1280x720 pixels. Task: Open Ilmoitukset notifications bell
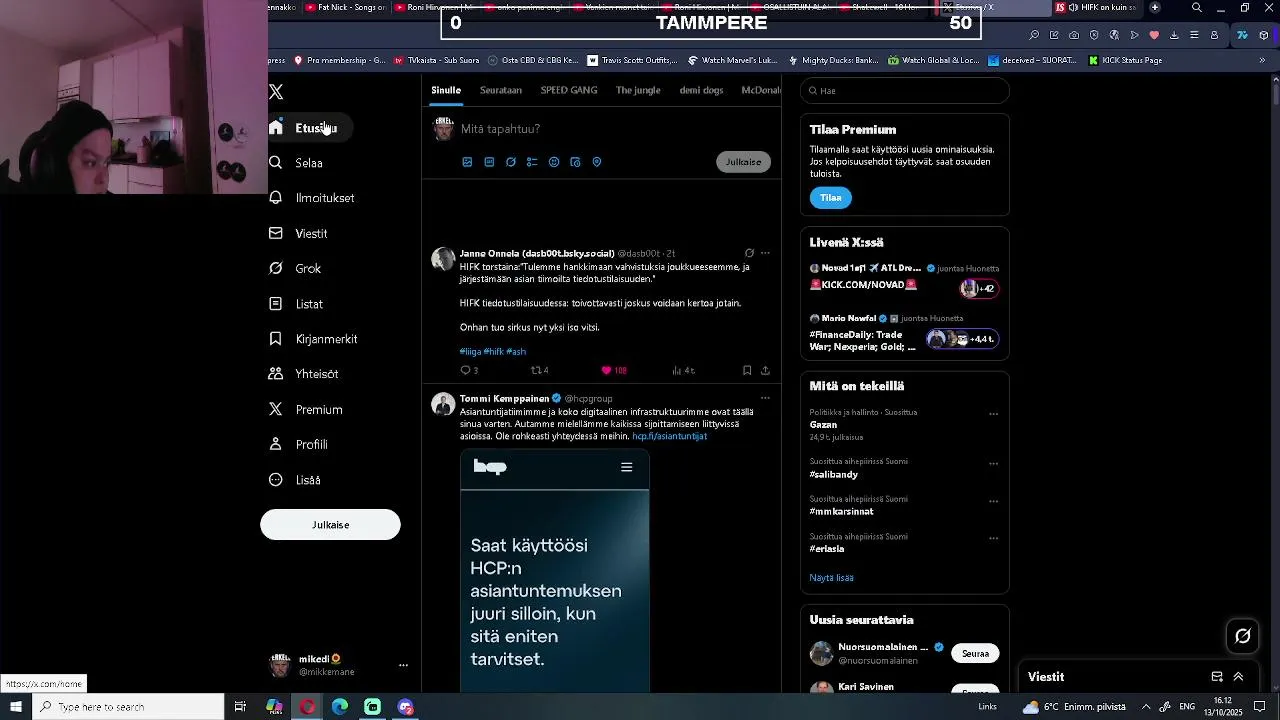click(x=312, y=198)
